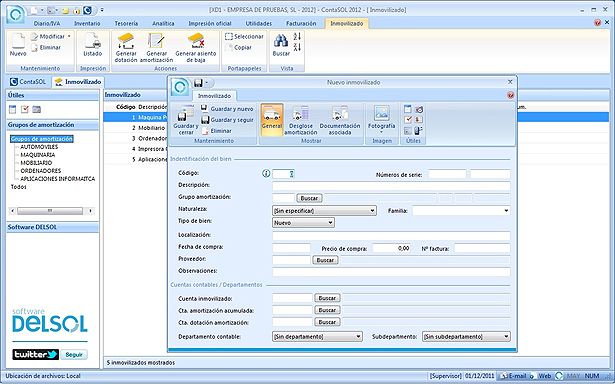Image resolution: width=615 pixels, height=384 pixels.
Task: Select AUTOMOVILES in the amortization groups tree
Action: pos(39,147)
